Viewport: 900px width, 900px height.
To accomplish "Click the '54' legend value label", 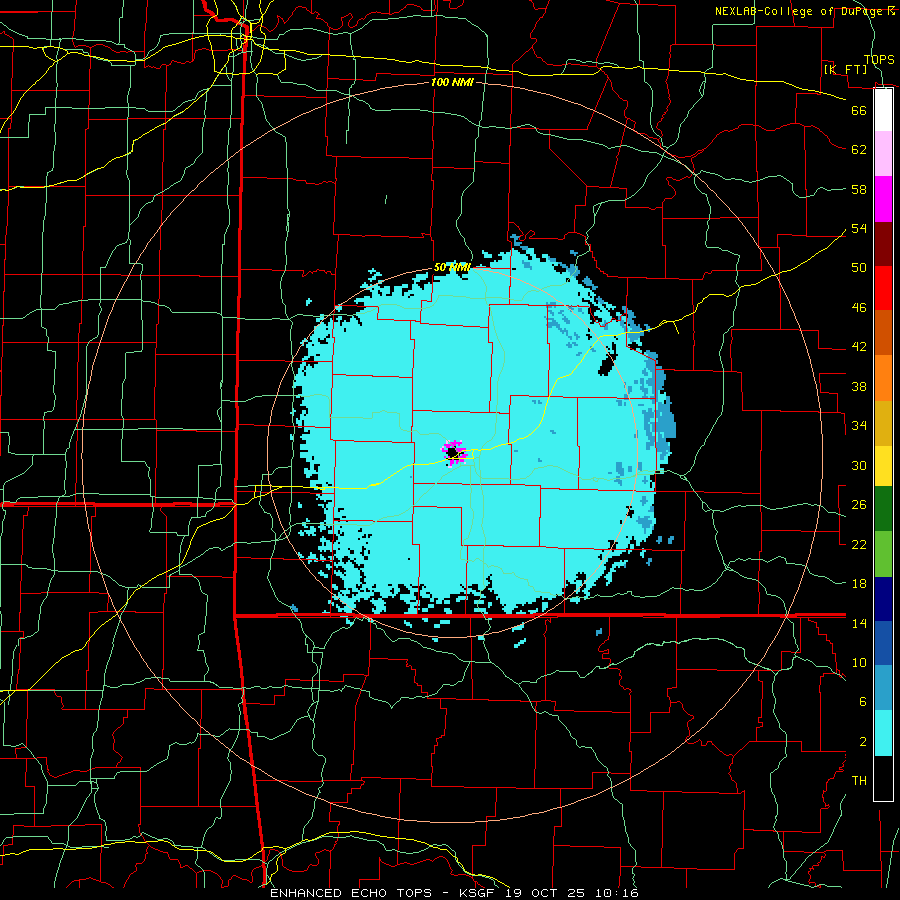I will pos(859,228).
